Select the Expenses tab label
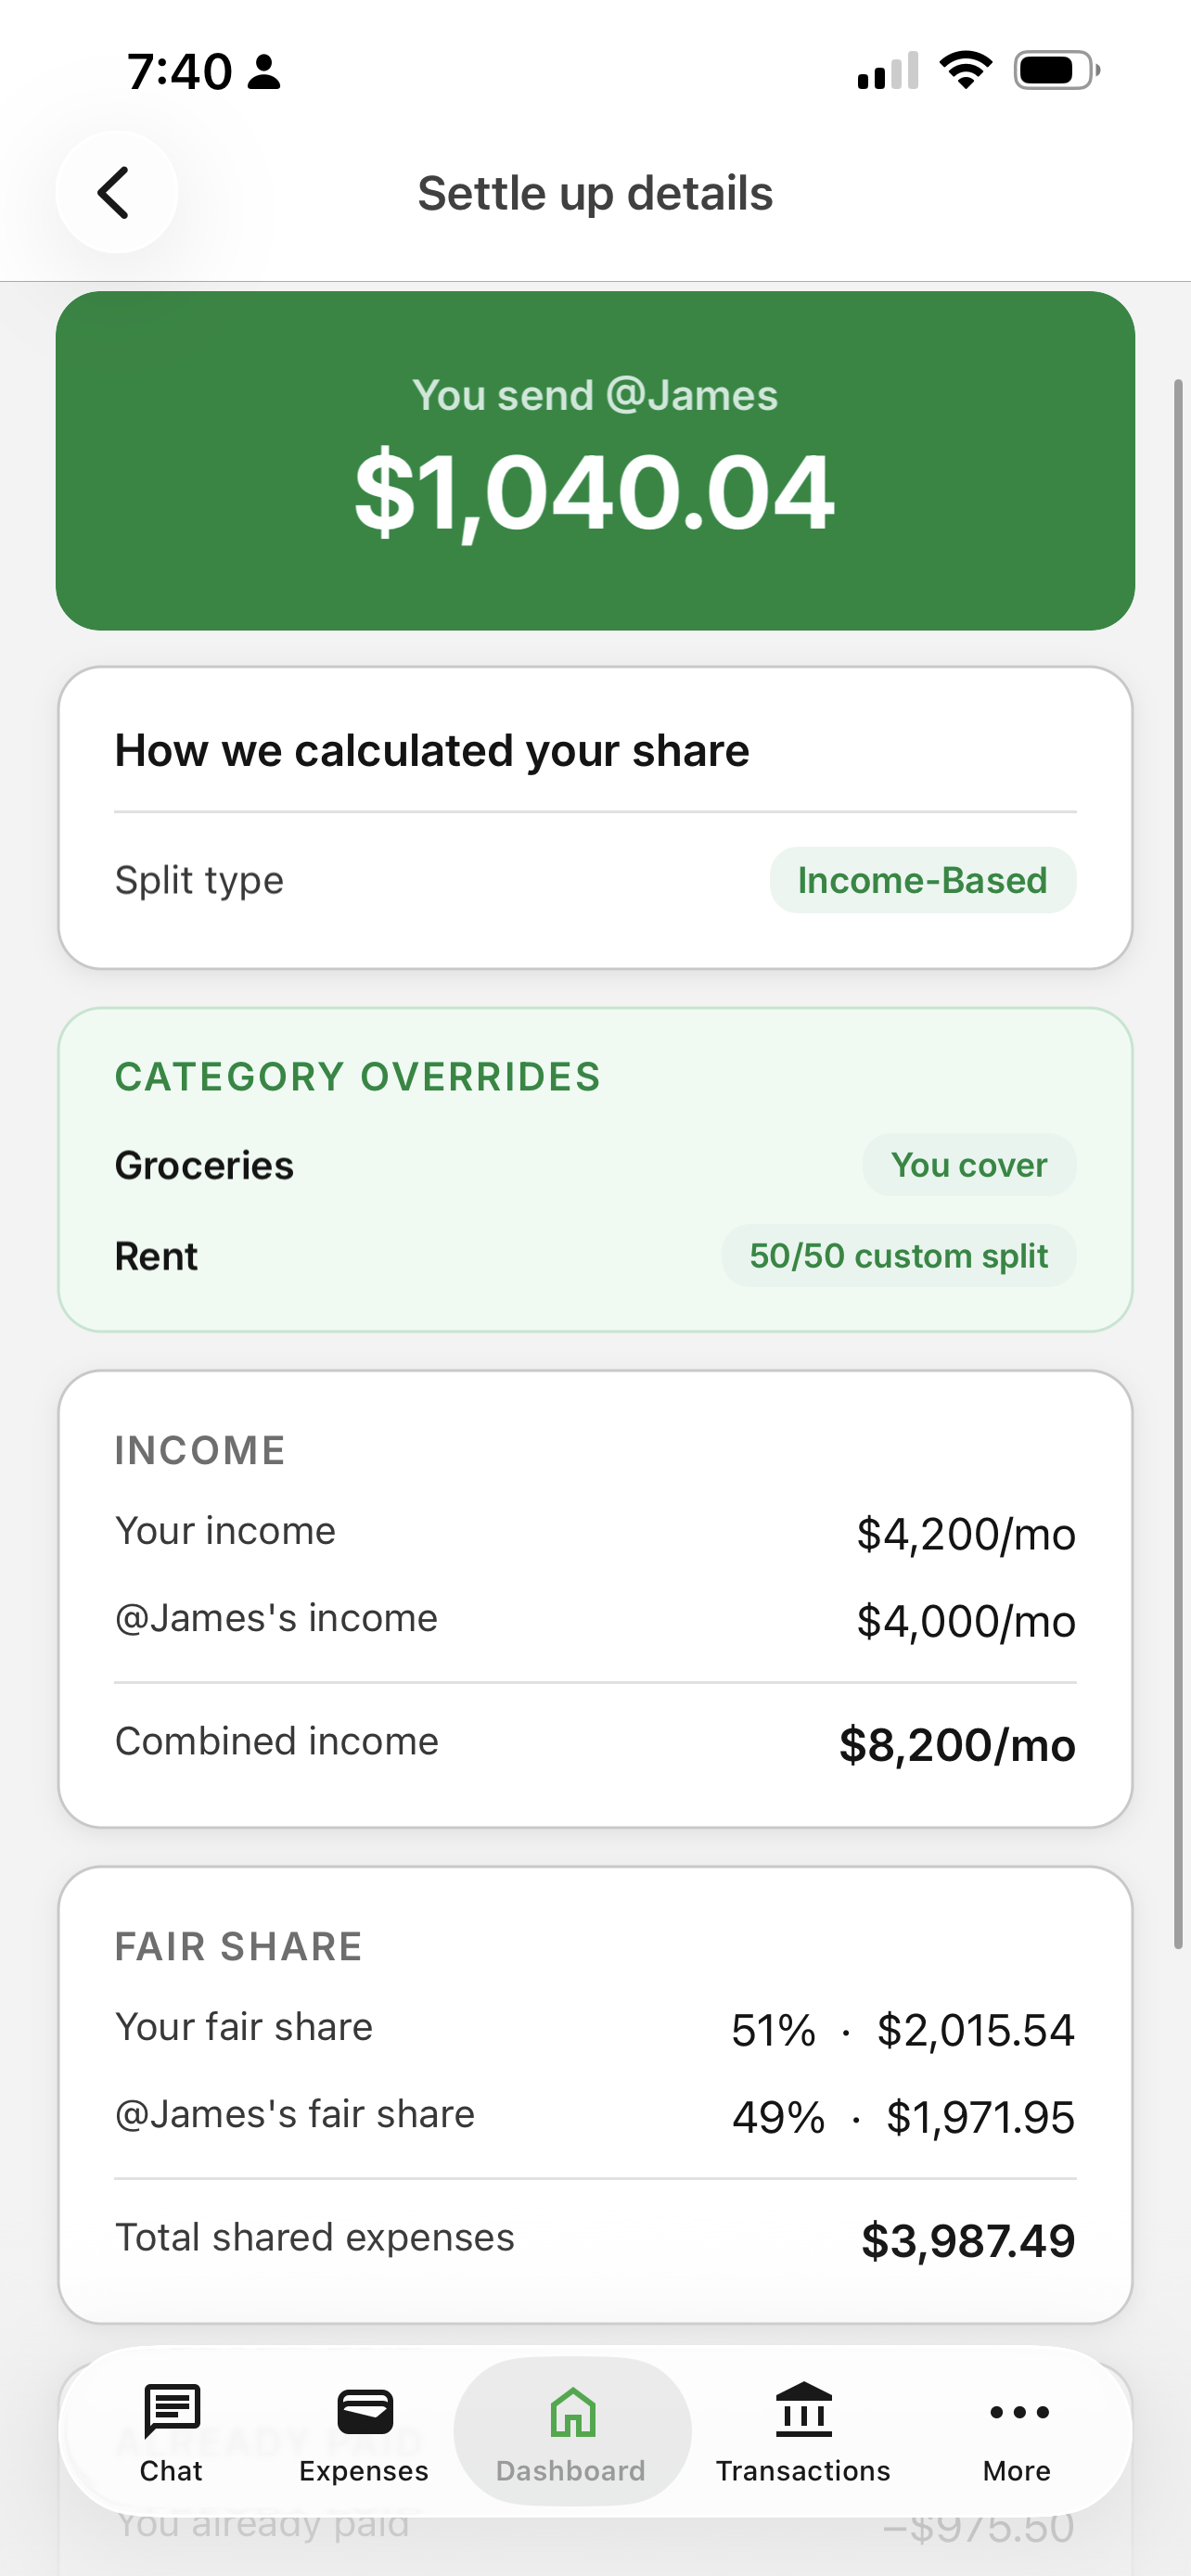The height and width of the screenshot is (2576, 1191). pos(364,2471)
